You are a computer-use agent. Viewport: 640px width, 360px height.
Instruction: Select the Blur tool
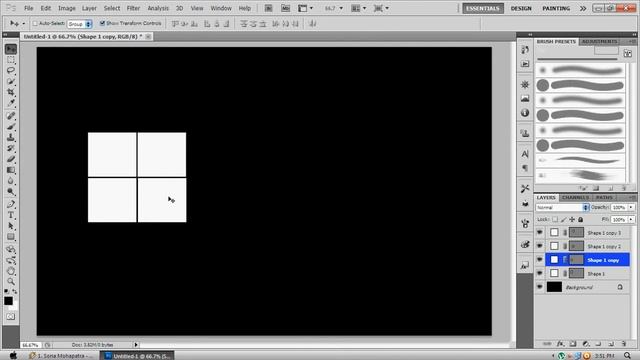11,181
